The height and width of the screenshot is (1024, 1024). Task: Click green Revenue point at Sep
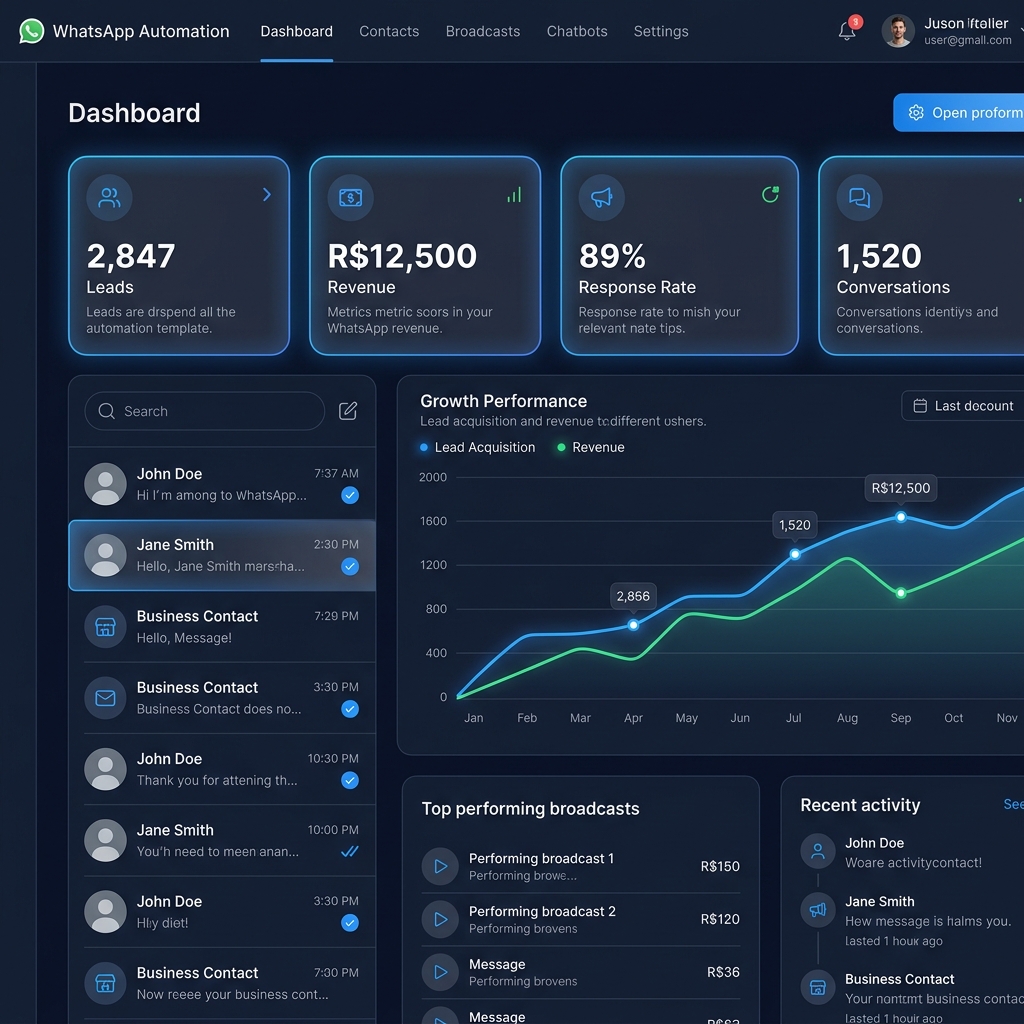click(x=901, y=593)
